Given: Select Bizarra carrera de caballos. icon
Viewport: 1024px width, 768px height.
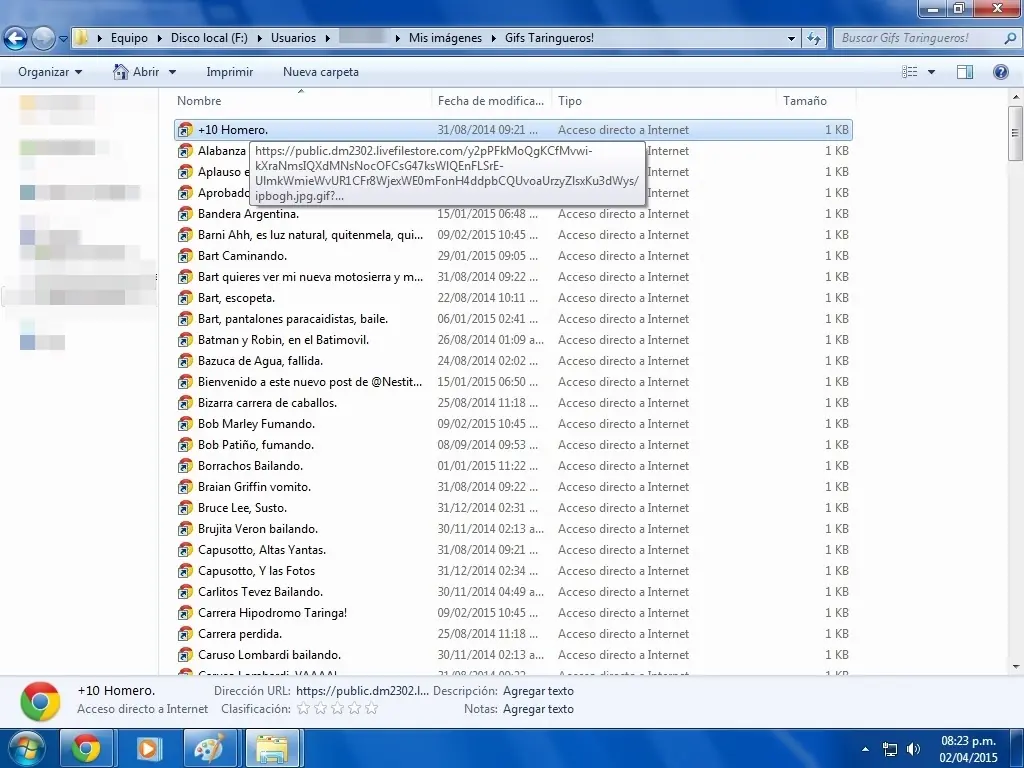Looking at the screenshot, I should click(185, 403).
